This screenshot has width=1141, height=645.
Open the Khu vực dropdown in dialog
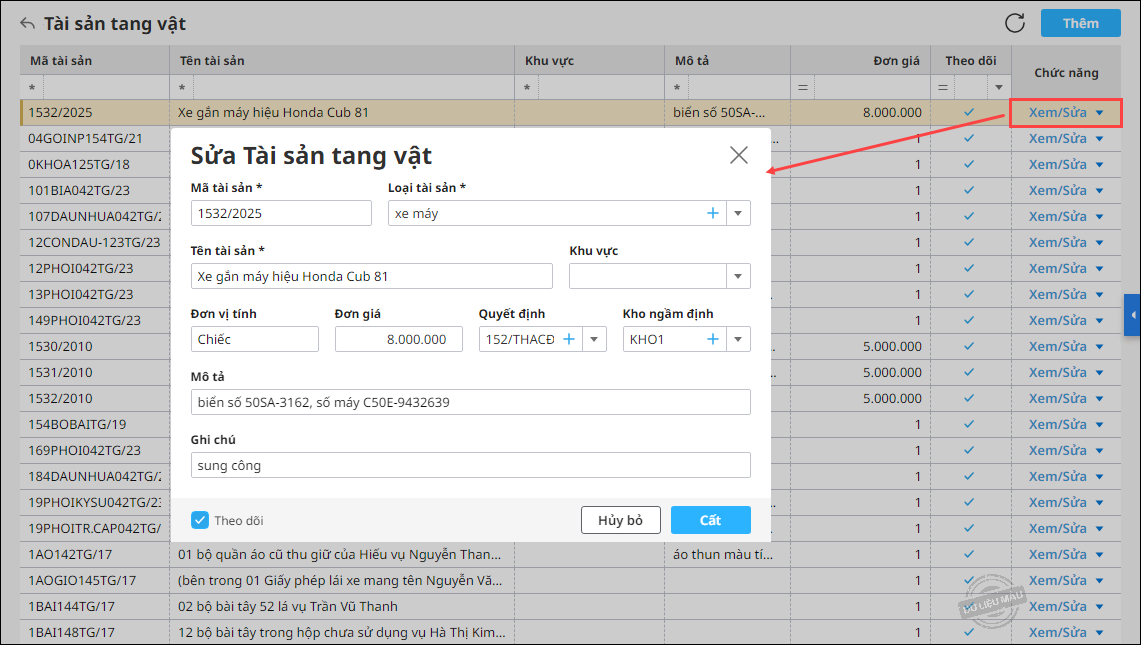pos(738,277)
